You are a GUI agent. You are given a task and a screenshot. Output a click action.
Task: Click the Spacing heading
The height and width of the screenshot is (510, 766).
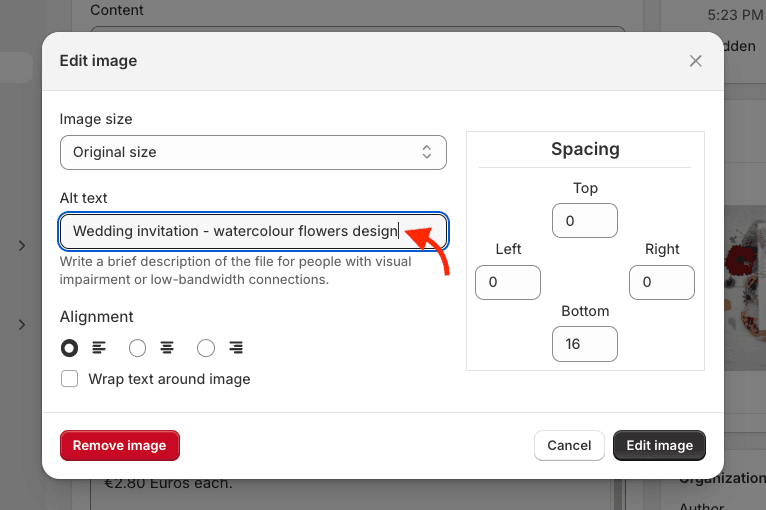coord(585,149)
